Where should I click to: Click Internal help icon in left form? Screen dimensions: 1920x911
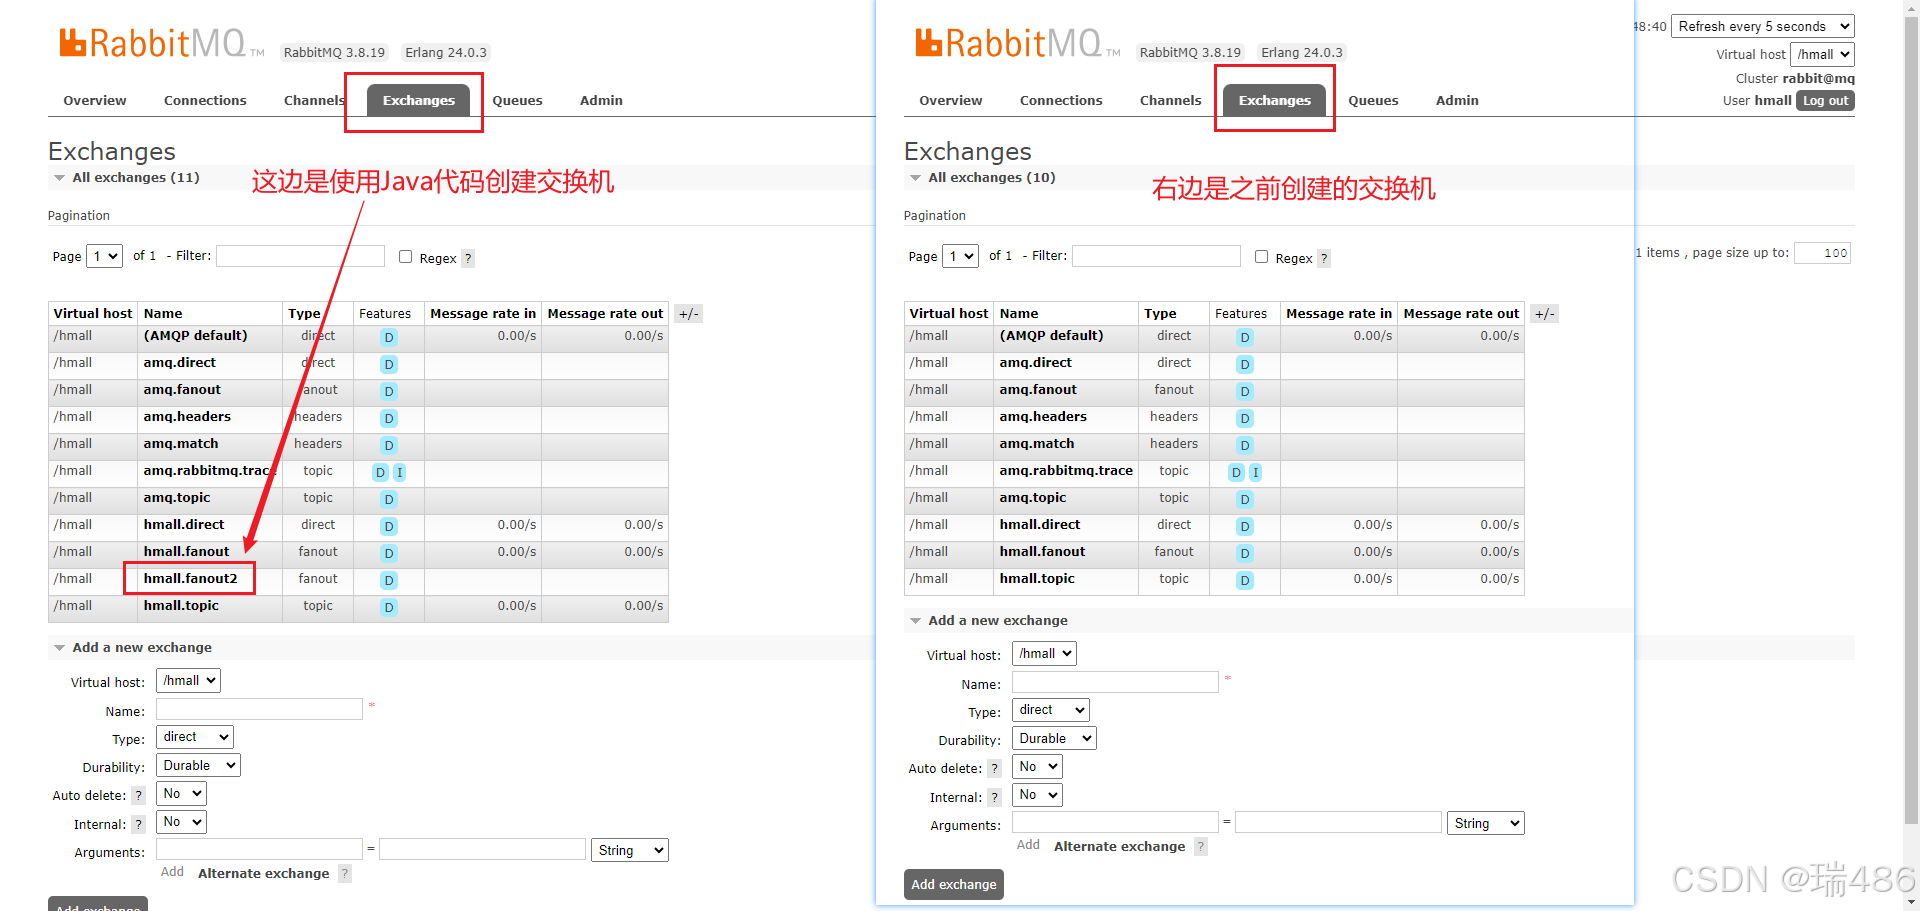click(139, 824)
